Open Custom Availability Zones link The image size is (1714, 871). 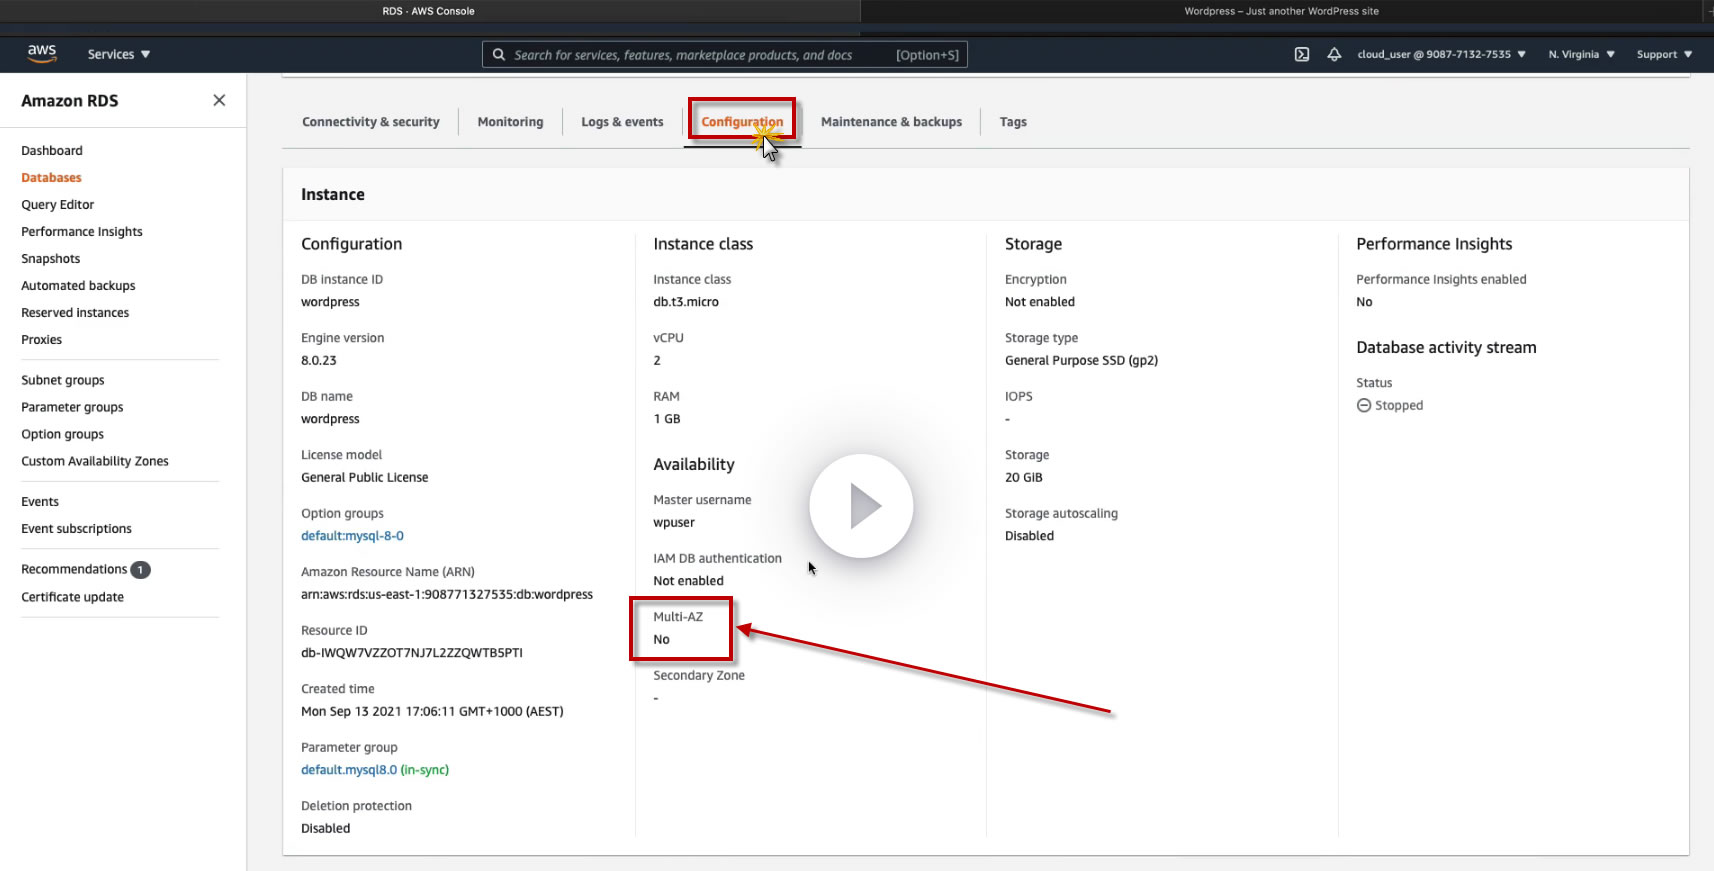click(95, 461)
